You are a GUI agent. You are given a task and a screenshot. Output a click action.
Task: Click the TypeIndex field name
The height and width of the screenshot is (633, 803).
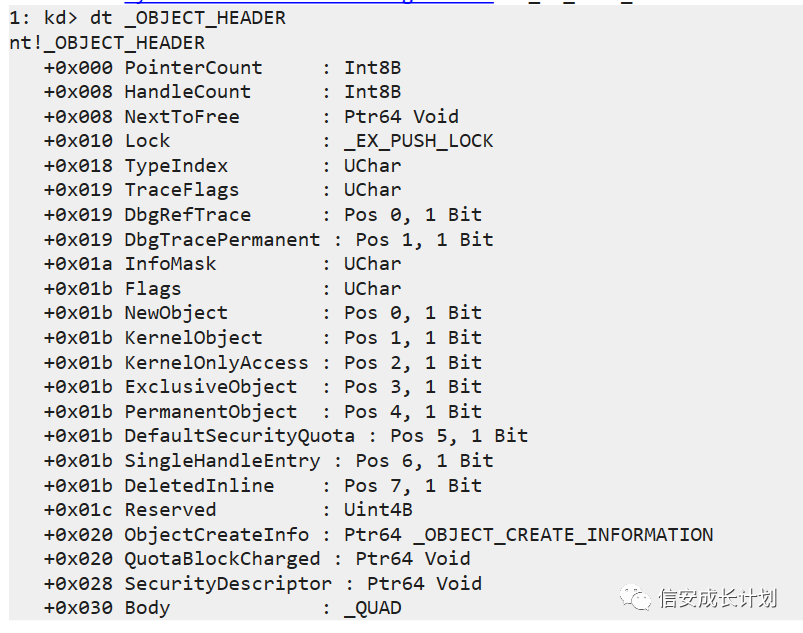[176, 166]
